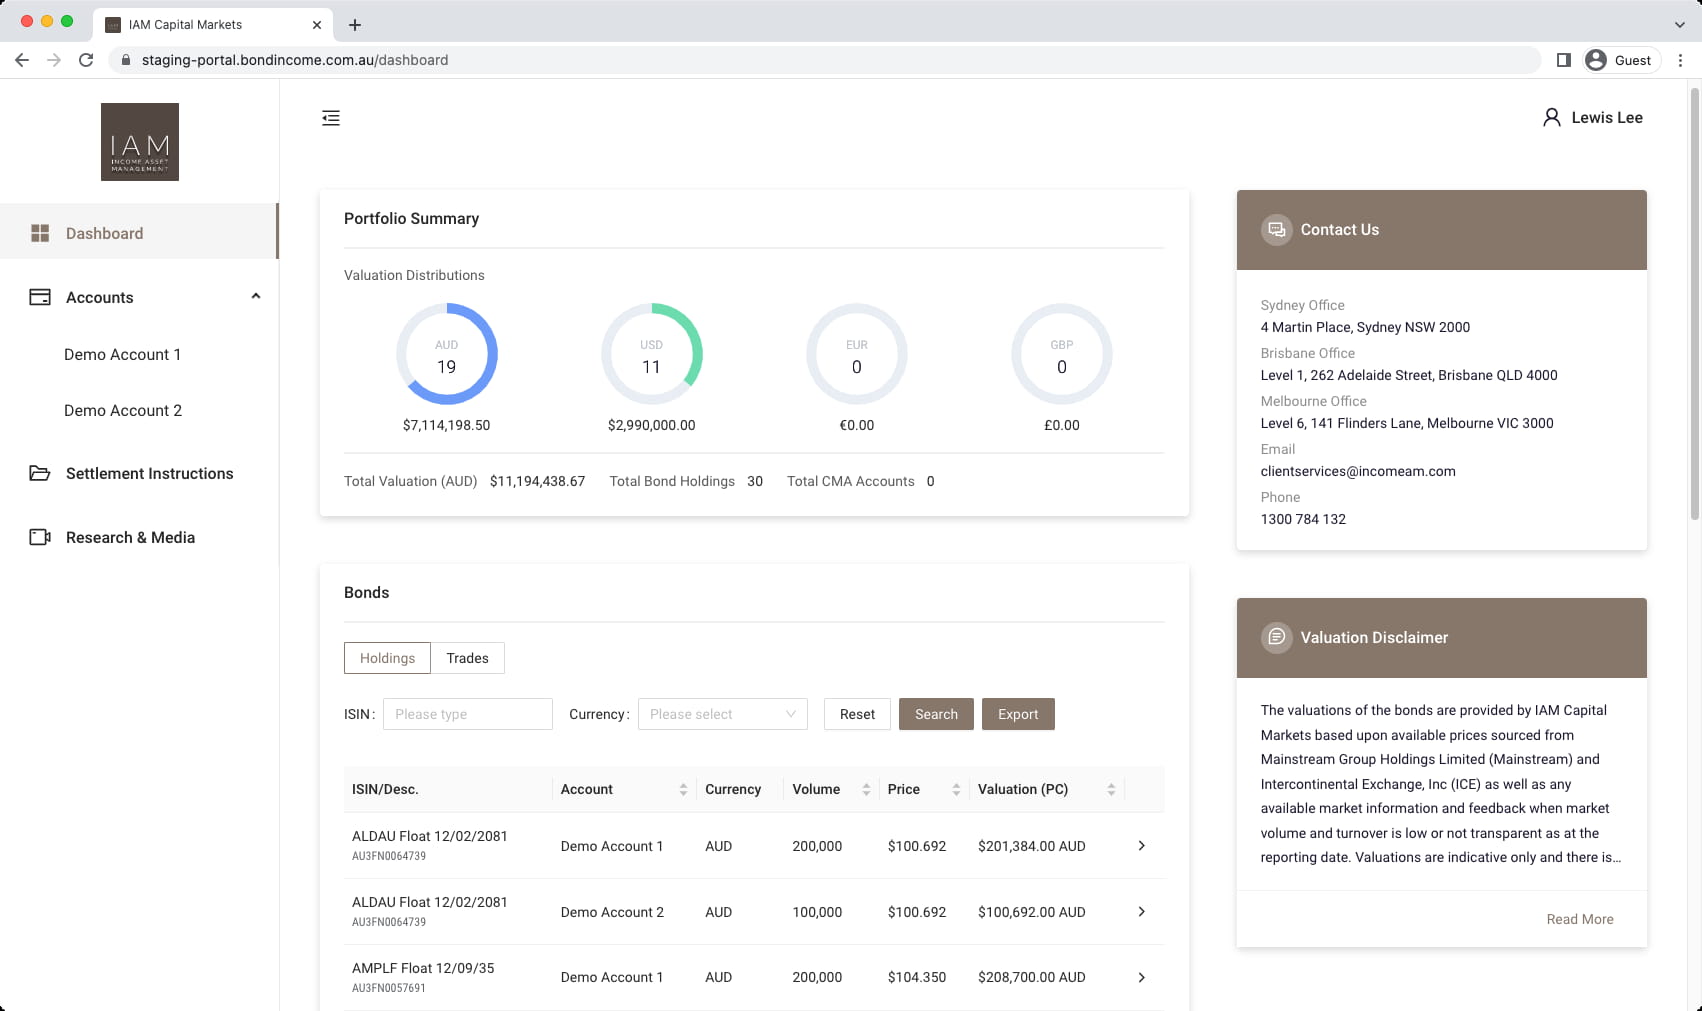The image size is (1702, 1011).
Task: Toggle sorting on the Valuation (PC) column
Action: click(1111, 789)
